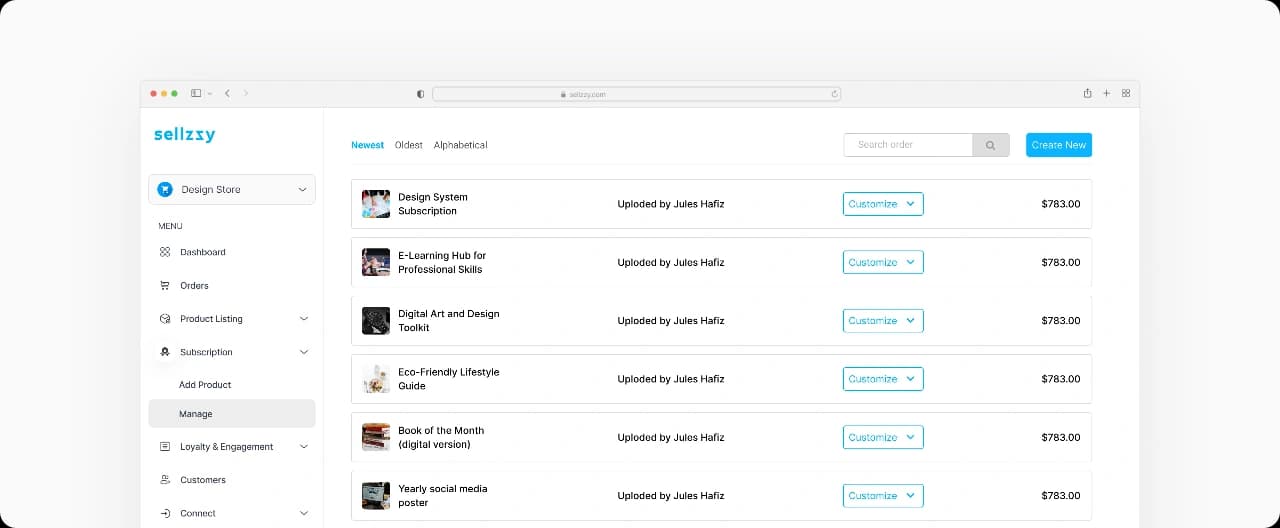Show tab overview grid icon
The width and height of the screenshot is (1280, 528).
(x=1126, y=93)
